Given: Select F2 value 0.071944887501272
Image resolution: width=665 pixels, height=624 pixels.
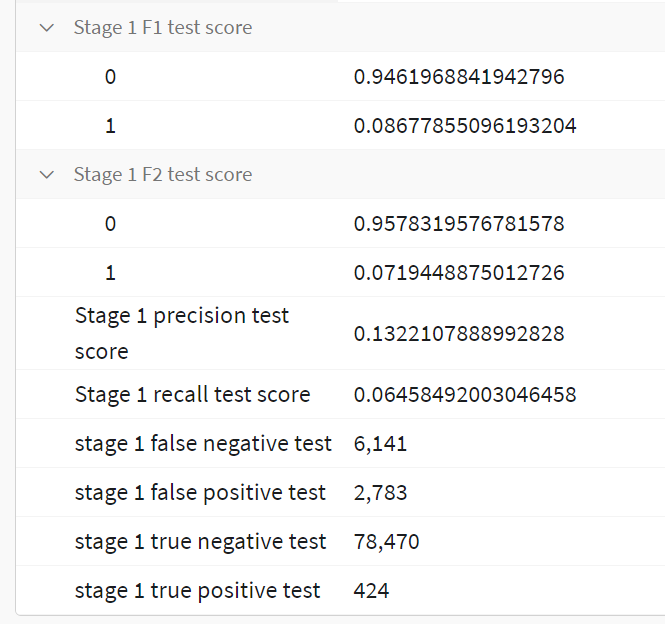Looking at the screenshot, I should tap(459, 273).
